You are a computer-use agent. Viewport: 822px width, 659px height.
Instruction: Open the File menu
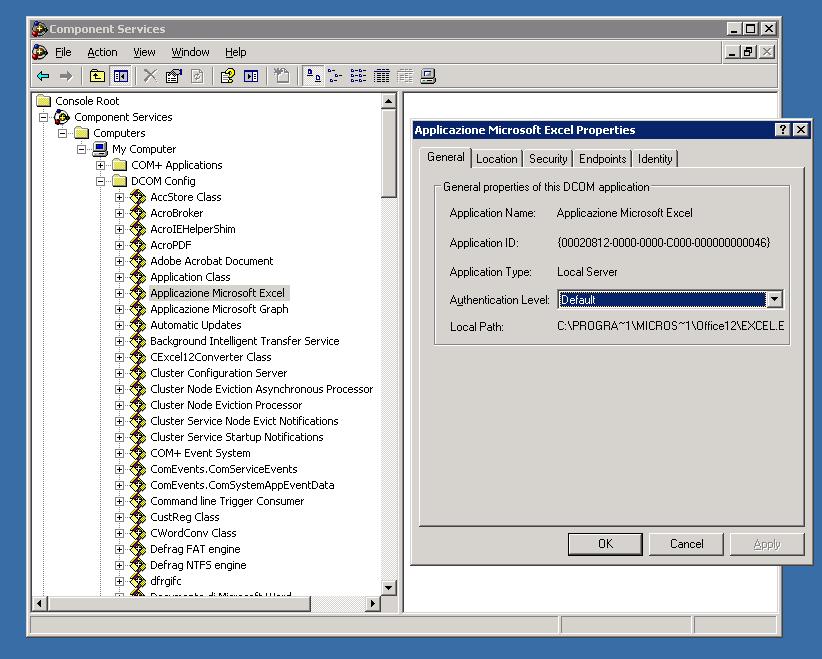(x=63, y=52)
